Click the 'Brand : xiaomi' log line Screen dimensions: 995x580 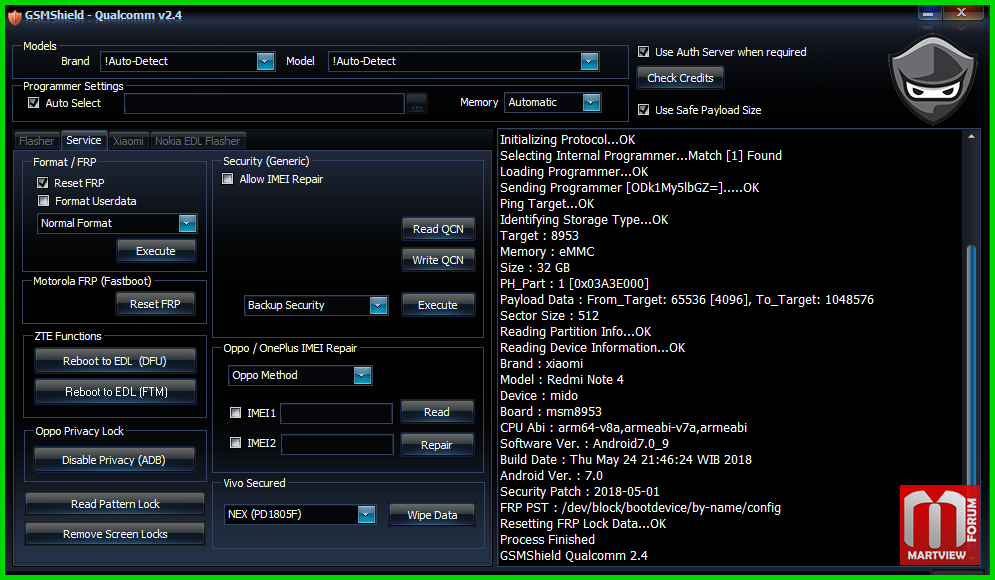pyautogui.click(x=541, y=364)
